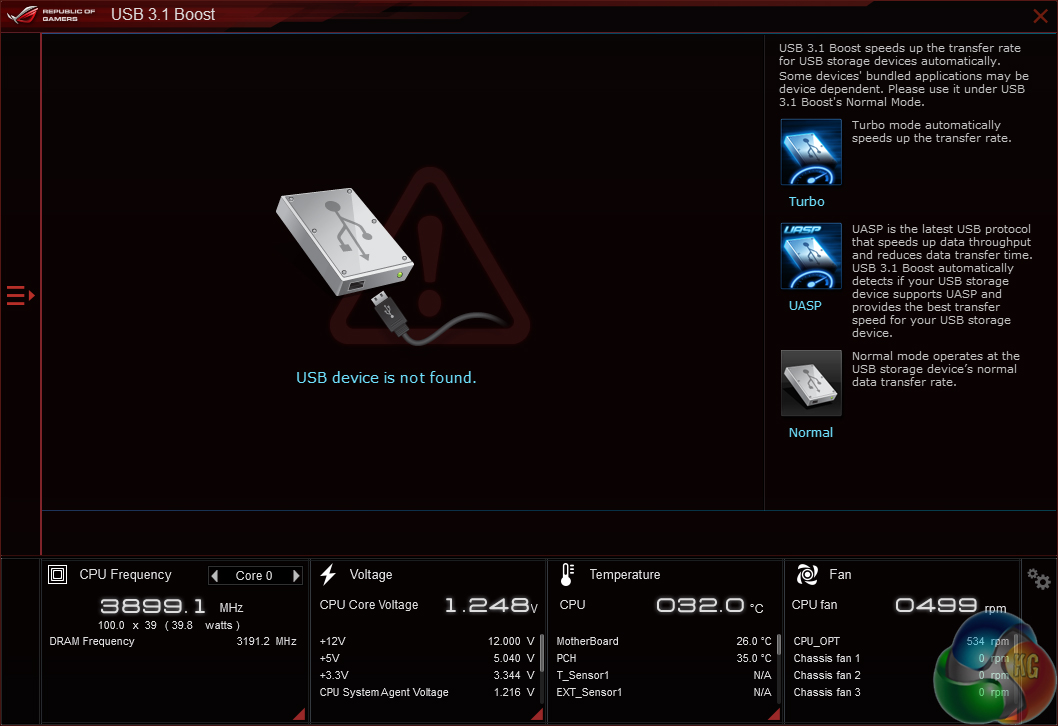Select the Turbo mode icon
Screen dimensions: 1058x726
(x=810, y=152)
